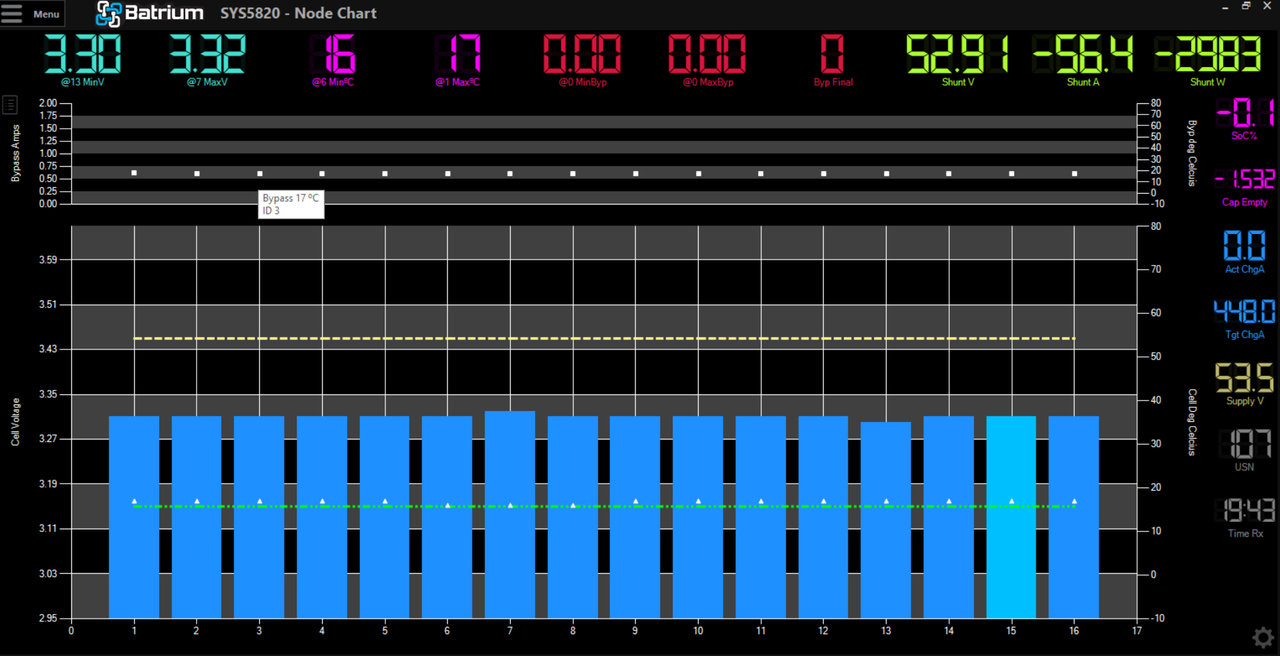The width and height of the screenshot is (1280, 656).
Task: Select cell 14 voltage bar
Action: (x=949, y=517)
